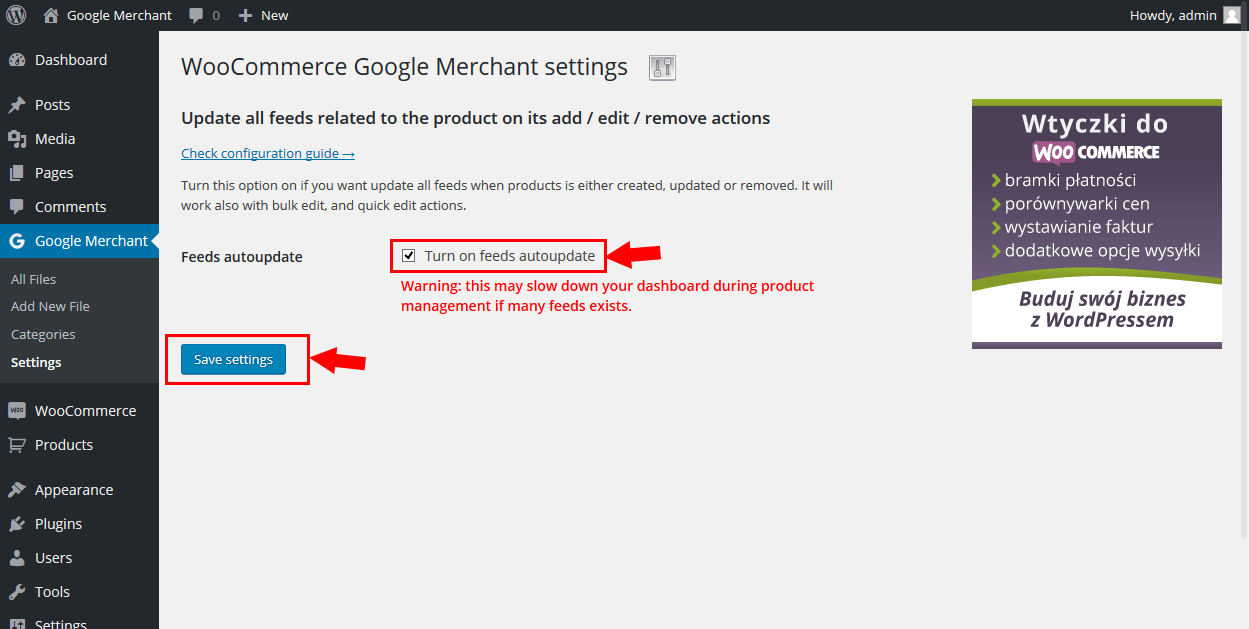Click the settings sliders icon beside page title
Viewport: 1249px width, 629px height.
(x=663, y=67)
